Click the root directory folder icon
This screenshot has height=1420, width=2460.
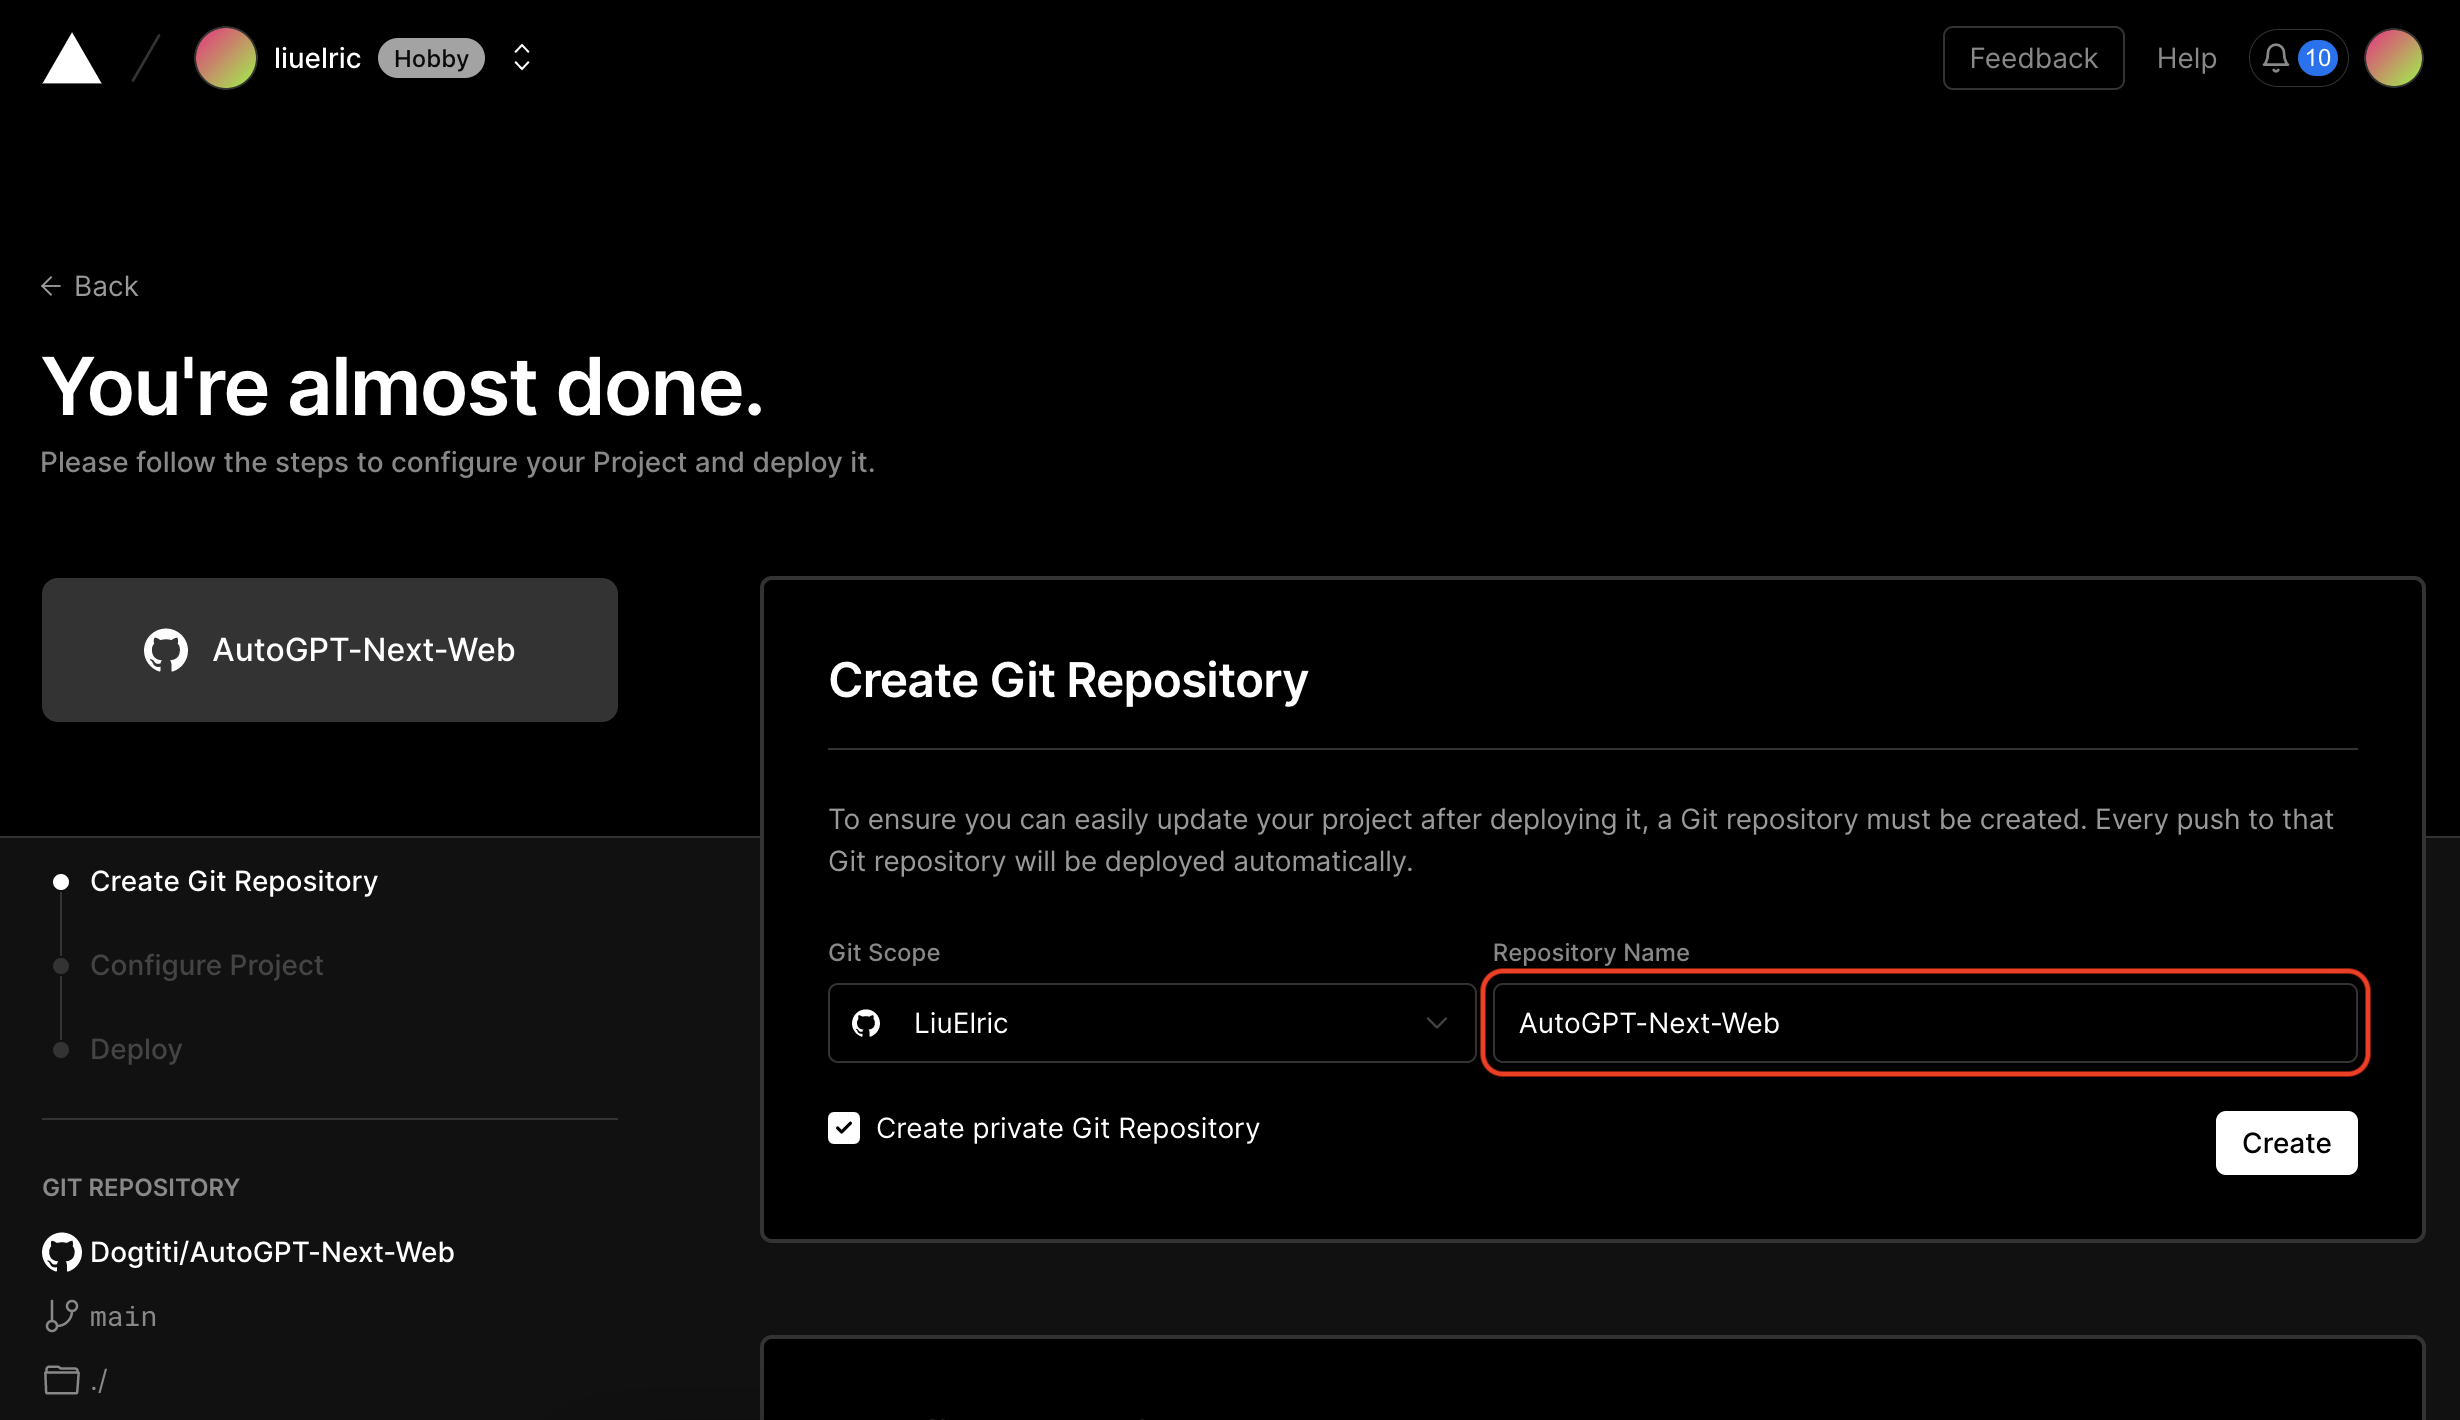pos(61,1380)
